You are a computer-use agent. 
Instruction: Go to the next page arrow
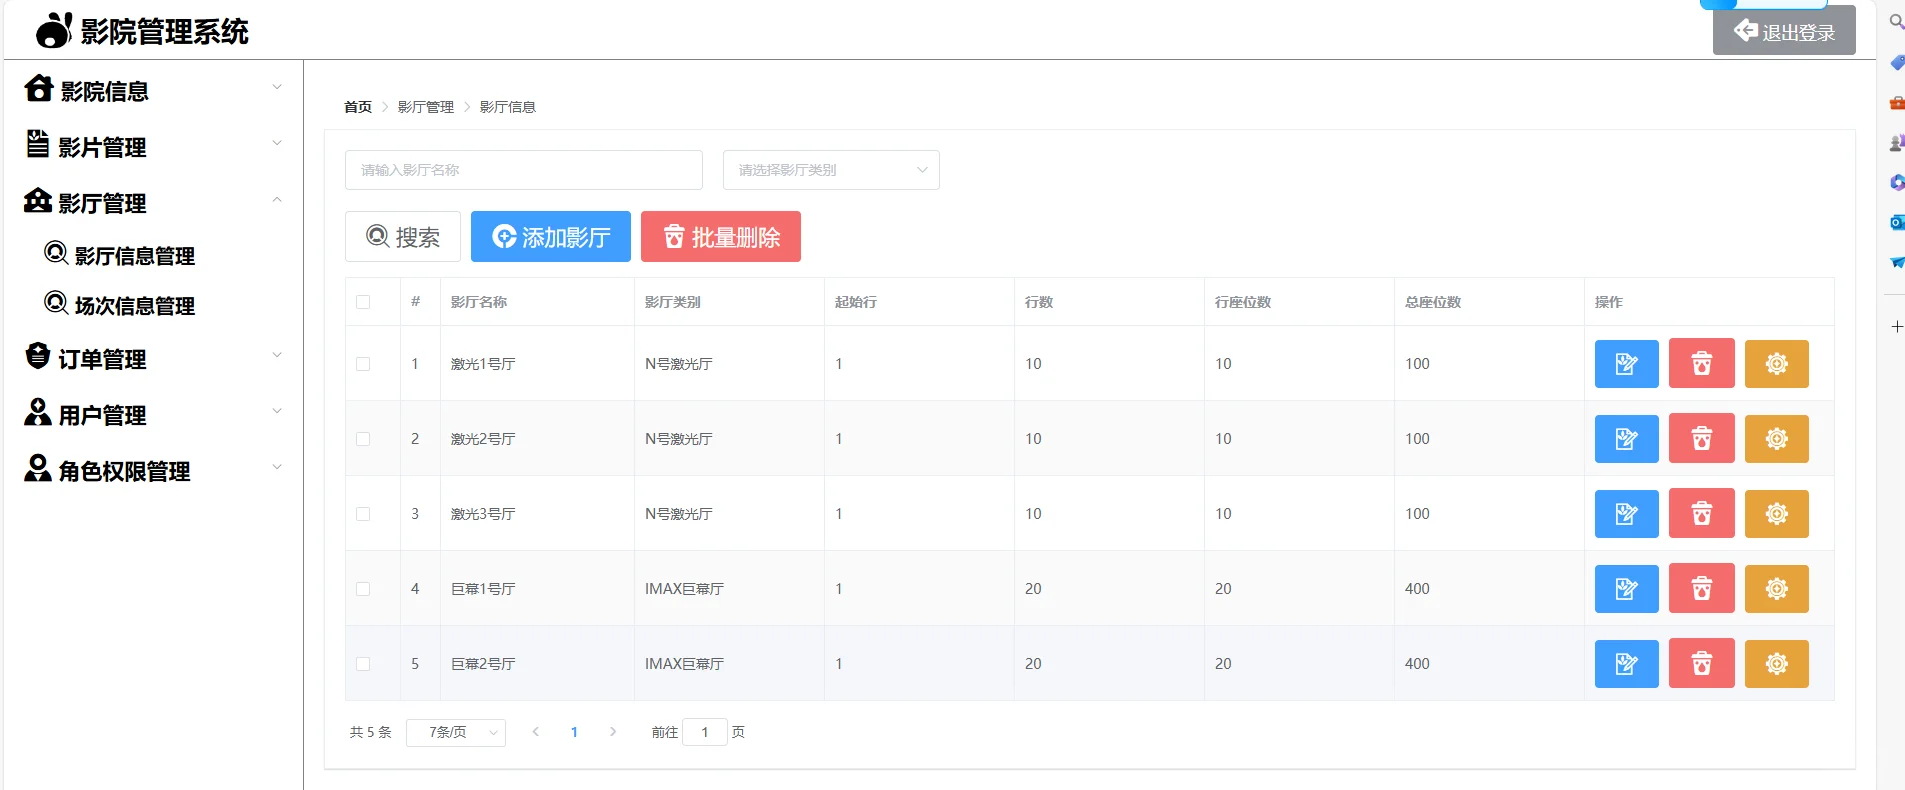click(613, 732)
